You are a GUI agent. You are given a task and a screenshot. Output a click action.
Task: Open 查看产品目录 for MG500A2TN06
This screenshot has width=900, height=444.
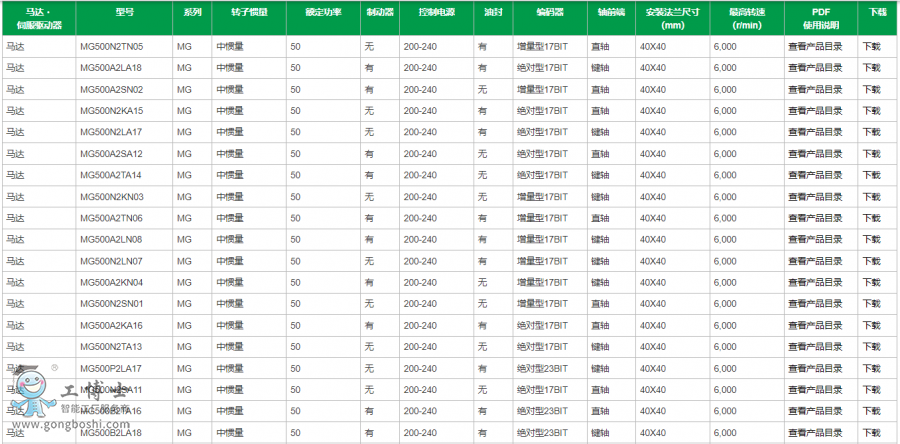(x=815, y=218)
